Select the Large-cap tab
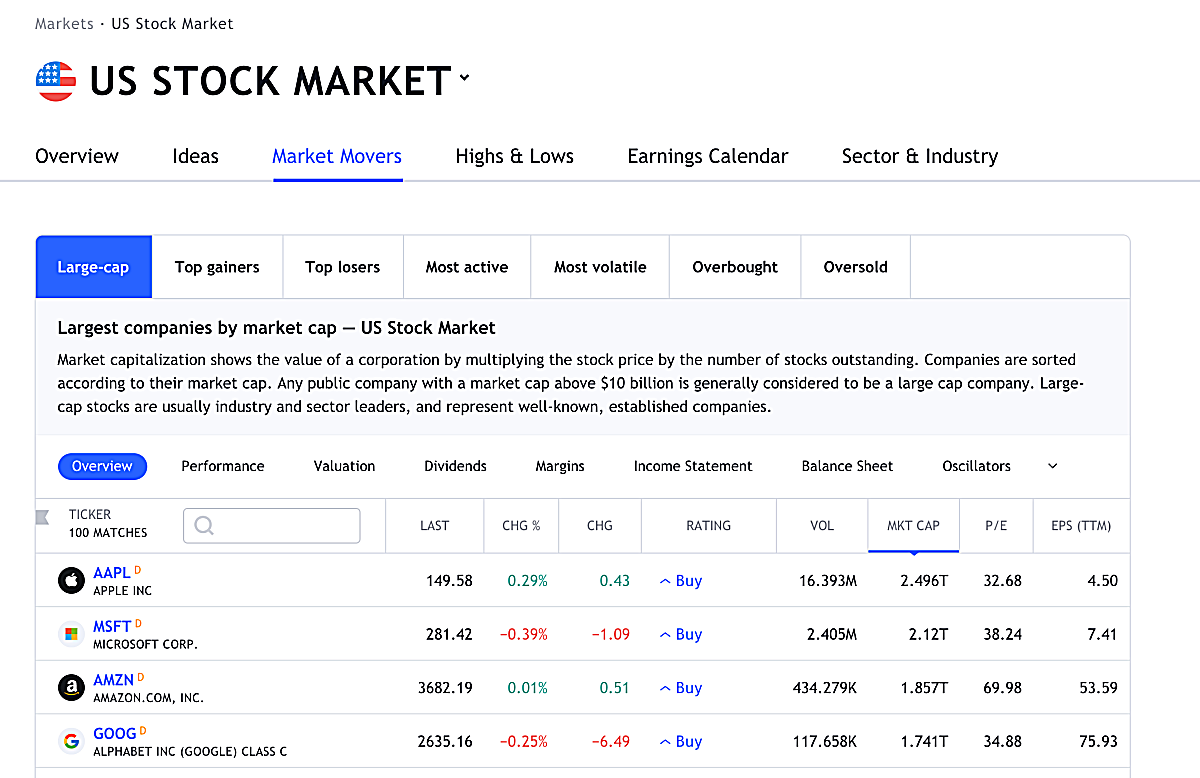 click(x=93, y=267)
